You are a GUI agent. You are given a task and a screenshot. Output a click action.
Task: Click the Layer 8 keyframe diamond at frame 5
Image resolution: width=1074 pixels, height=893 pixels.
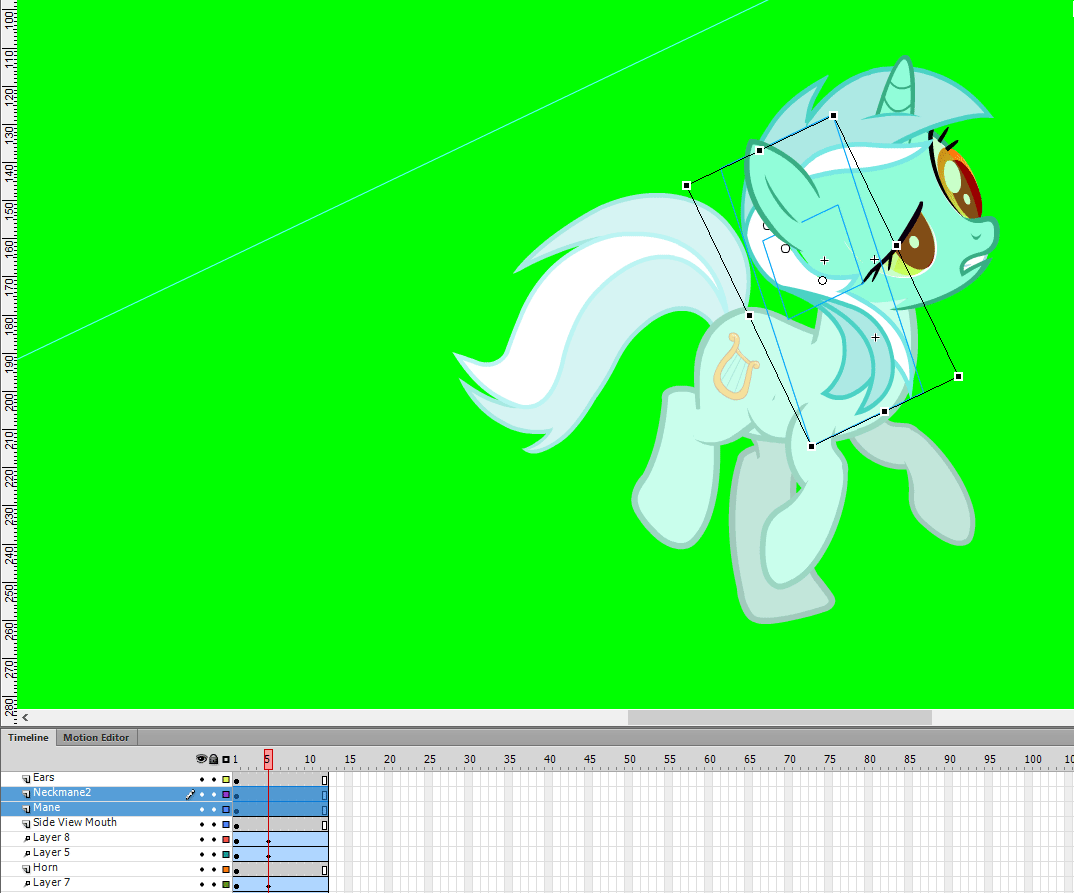[x=268, y=842]
